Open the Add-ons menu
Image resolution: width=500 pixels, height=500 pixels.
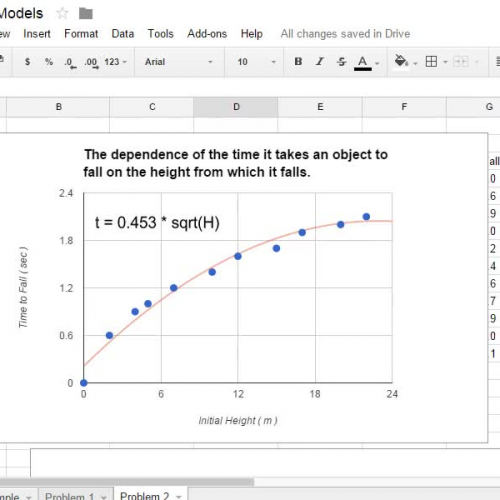point(207,34)
